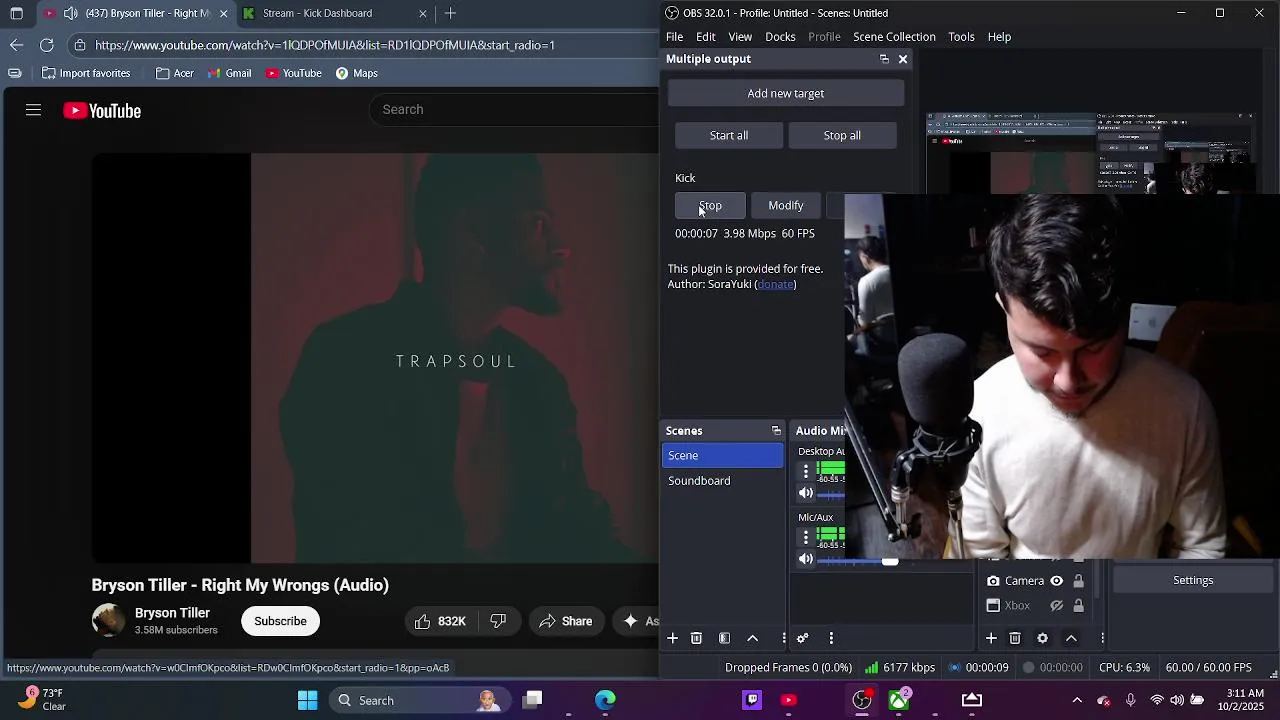
Task: Move scene up with Scenes arrow icon
Action: click(x=753, y=638)
